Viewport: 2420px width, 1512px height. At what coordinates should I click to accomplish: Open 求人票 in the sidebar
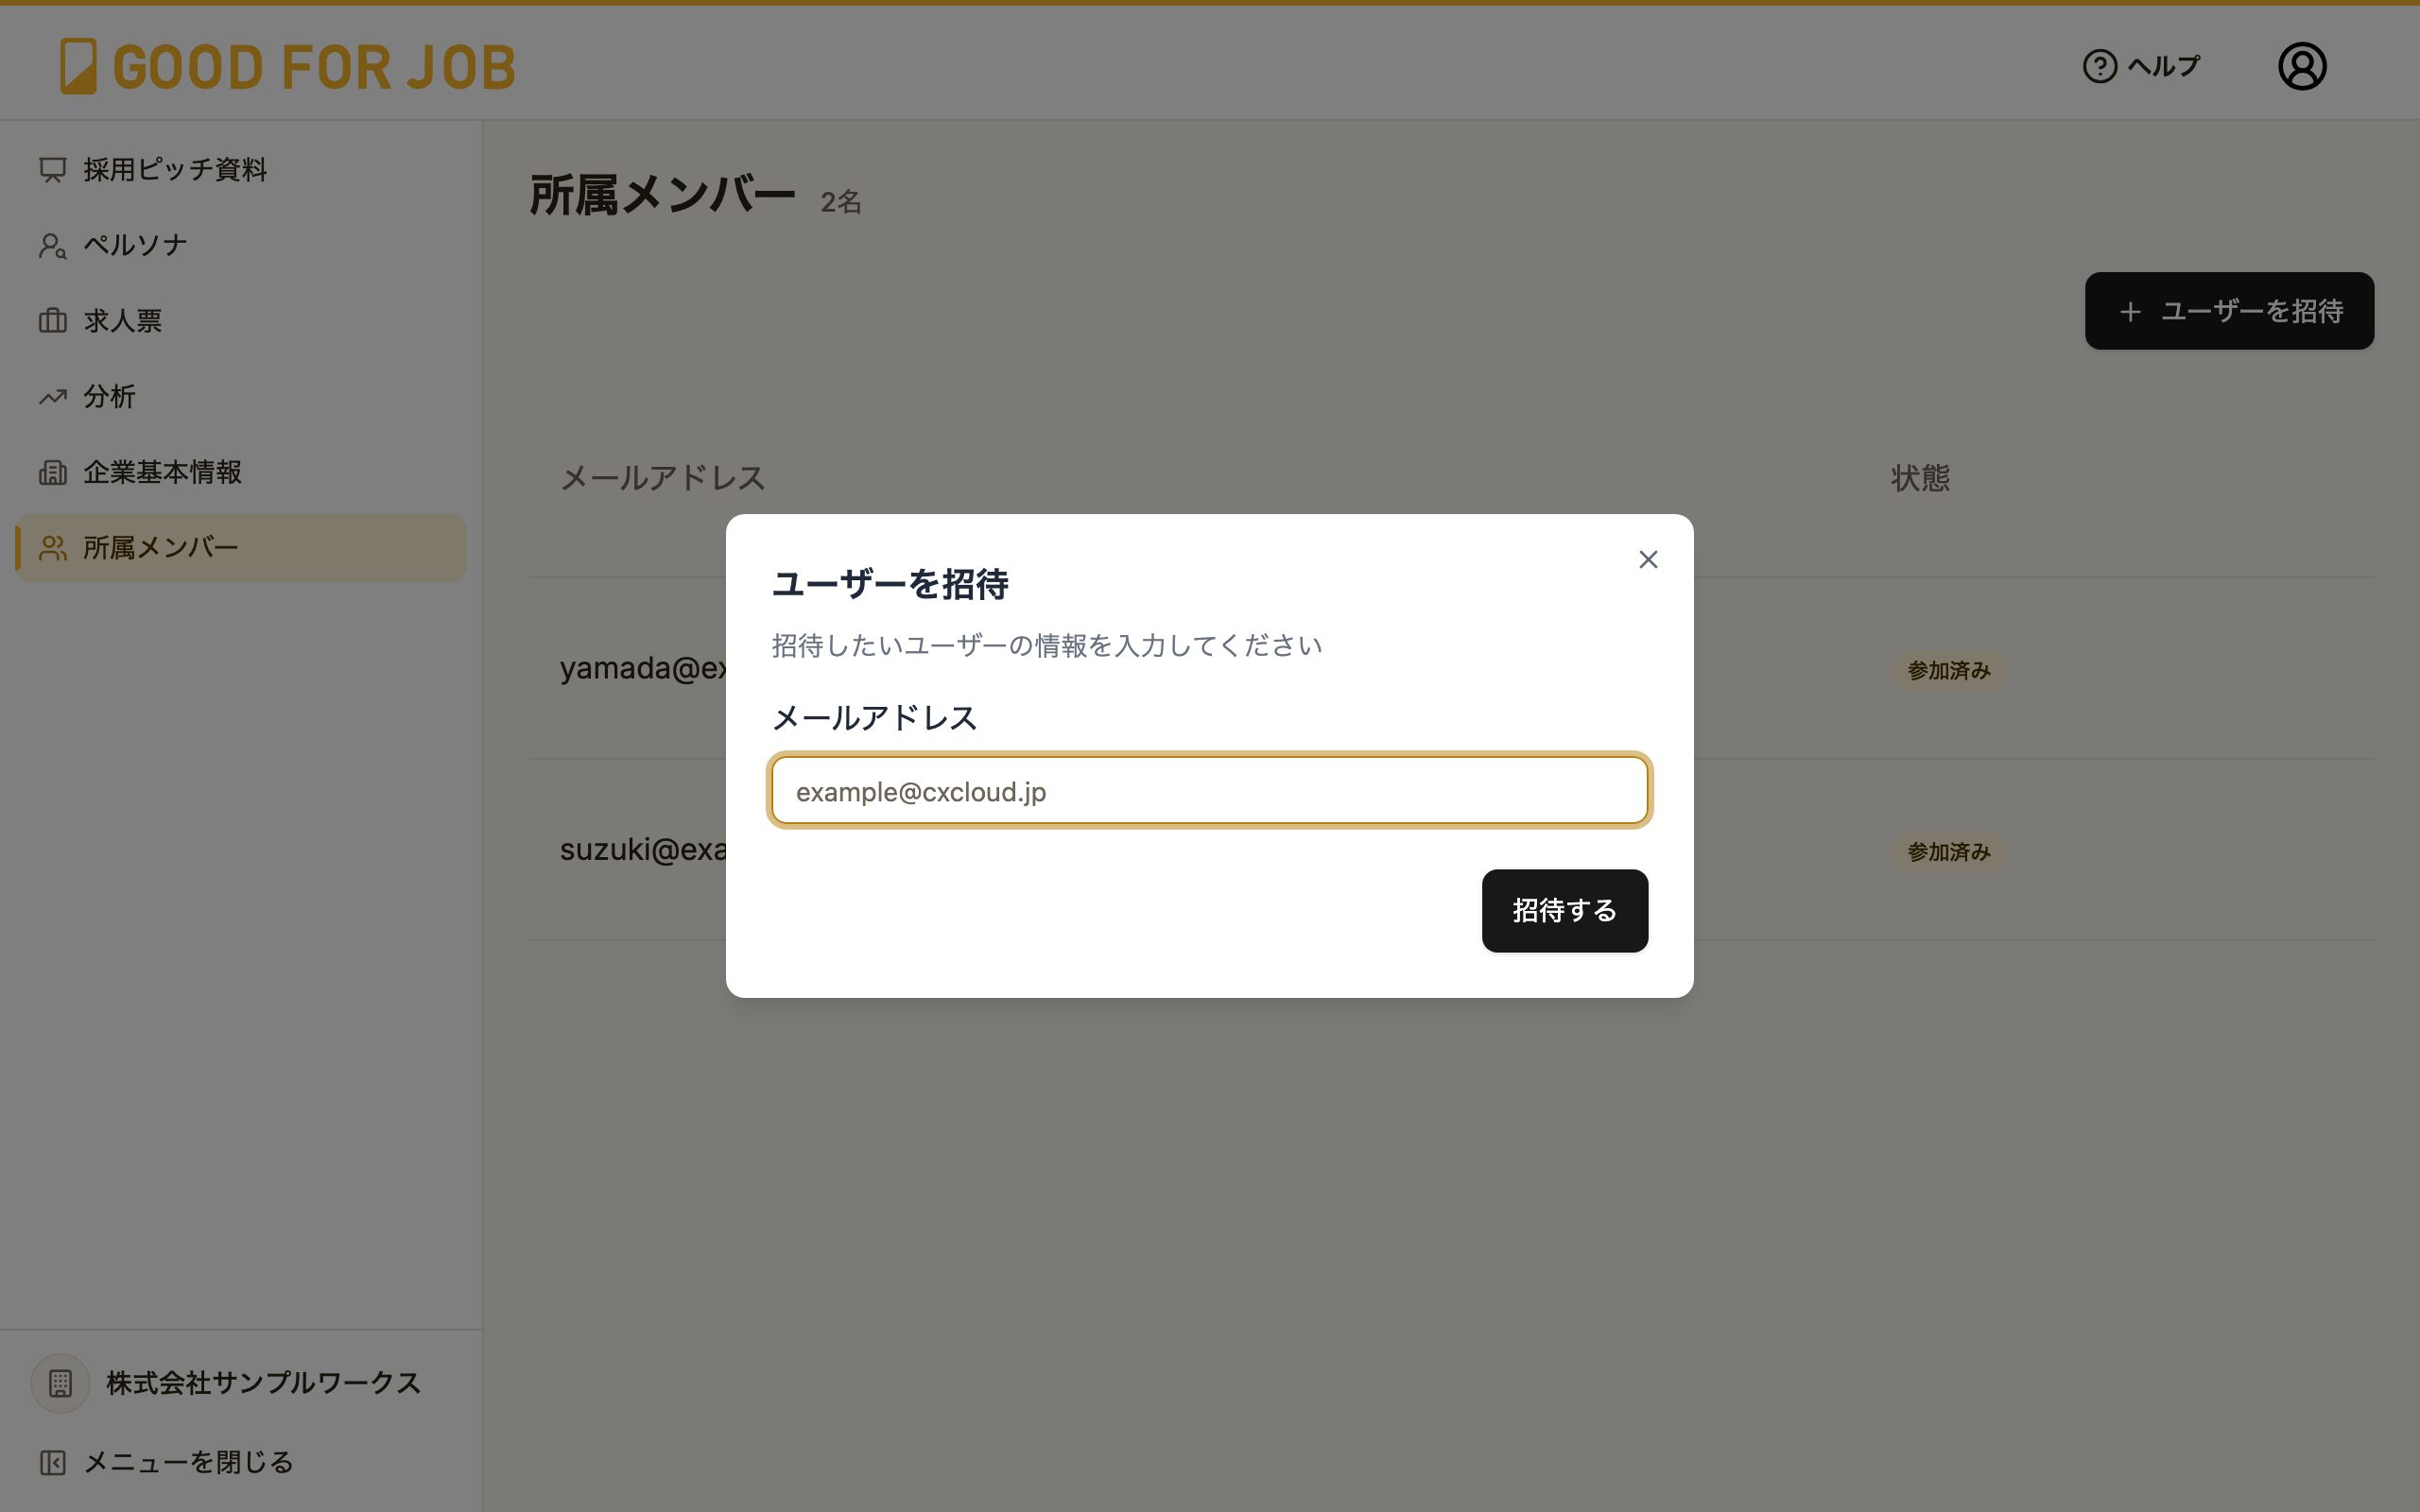pos(241,321)
